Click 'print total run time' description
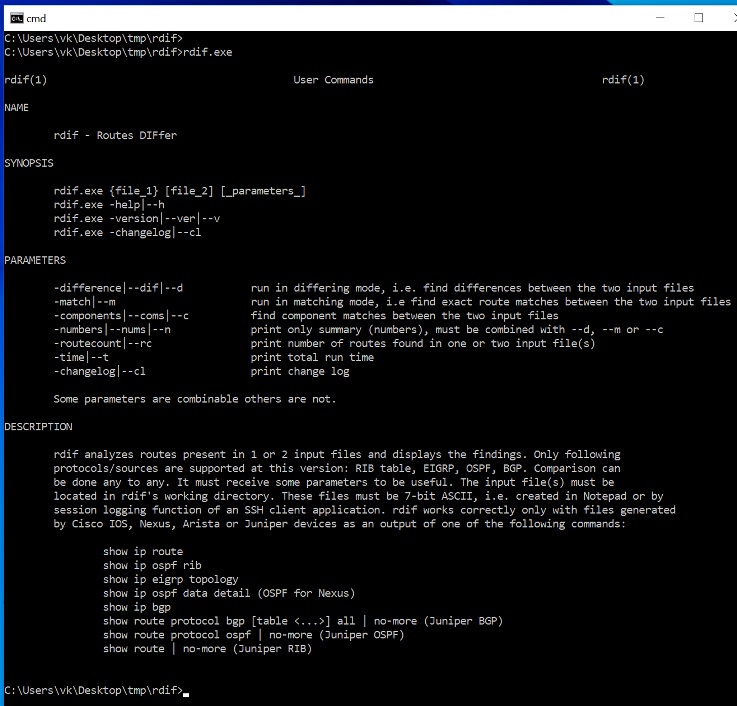The width and height of the screenshot is (737, 706). 312,357
